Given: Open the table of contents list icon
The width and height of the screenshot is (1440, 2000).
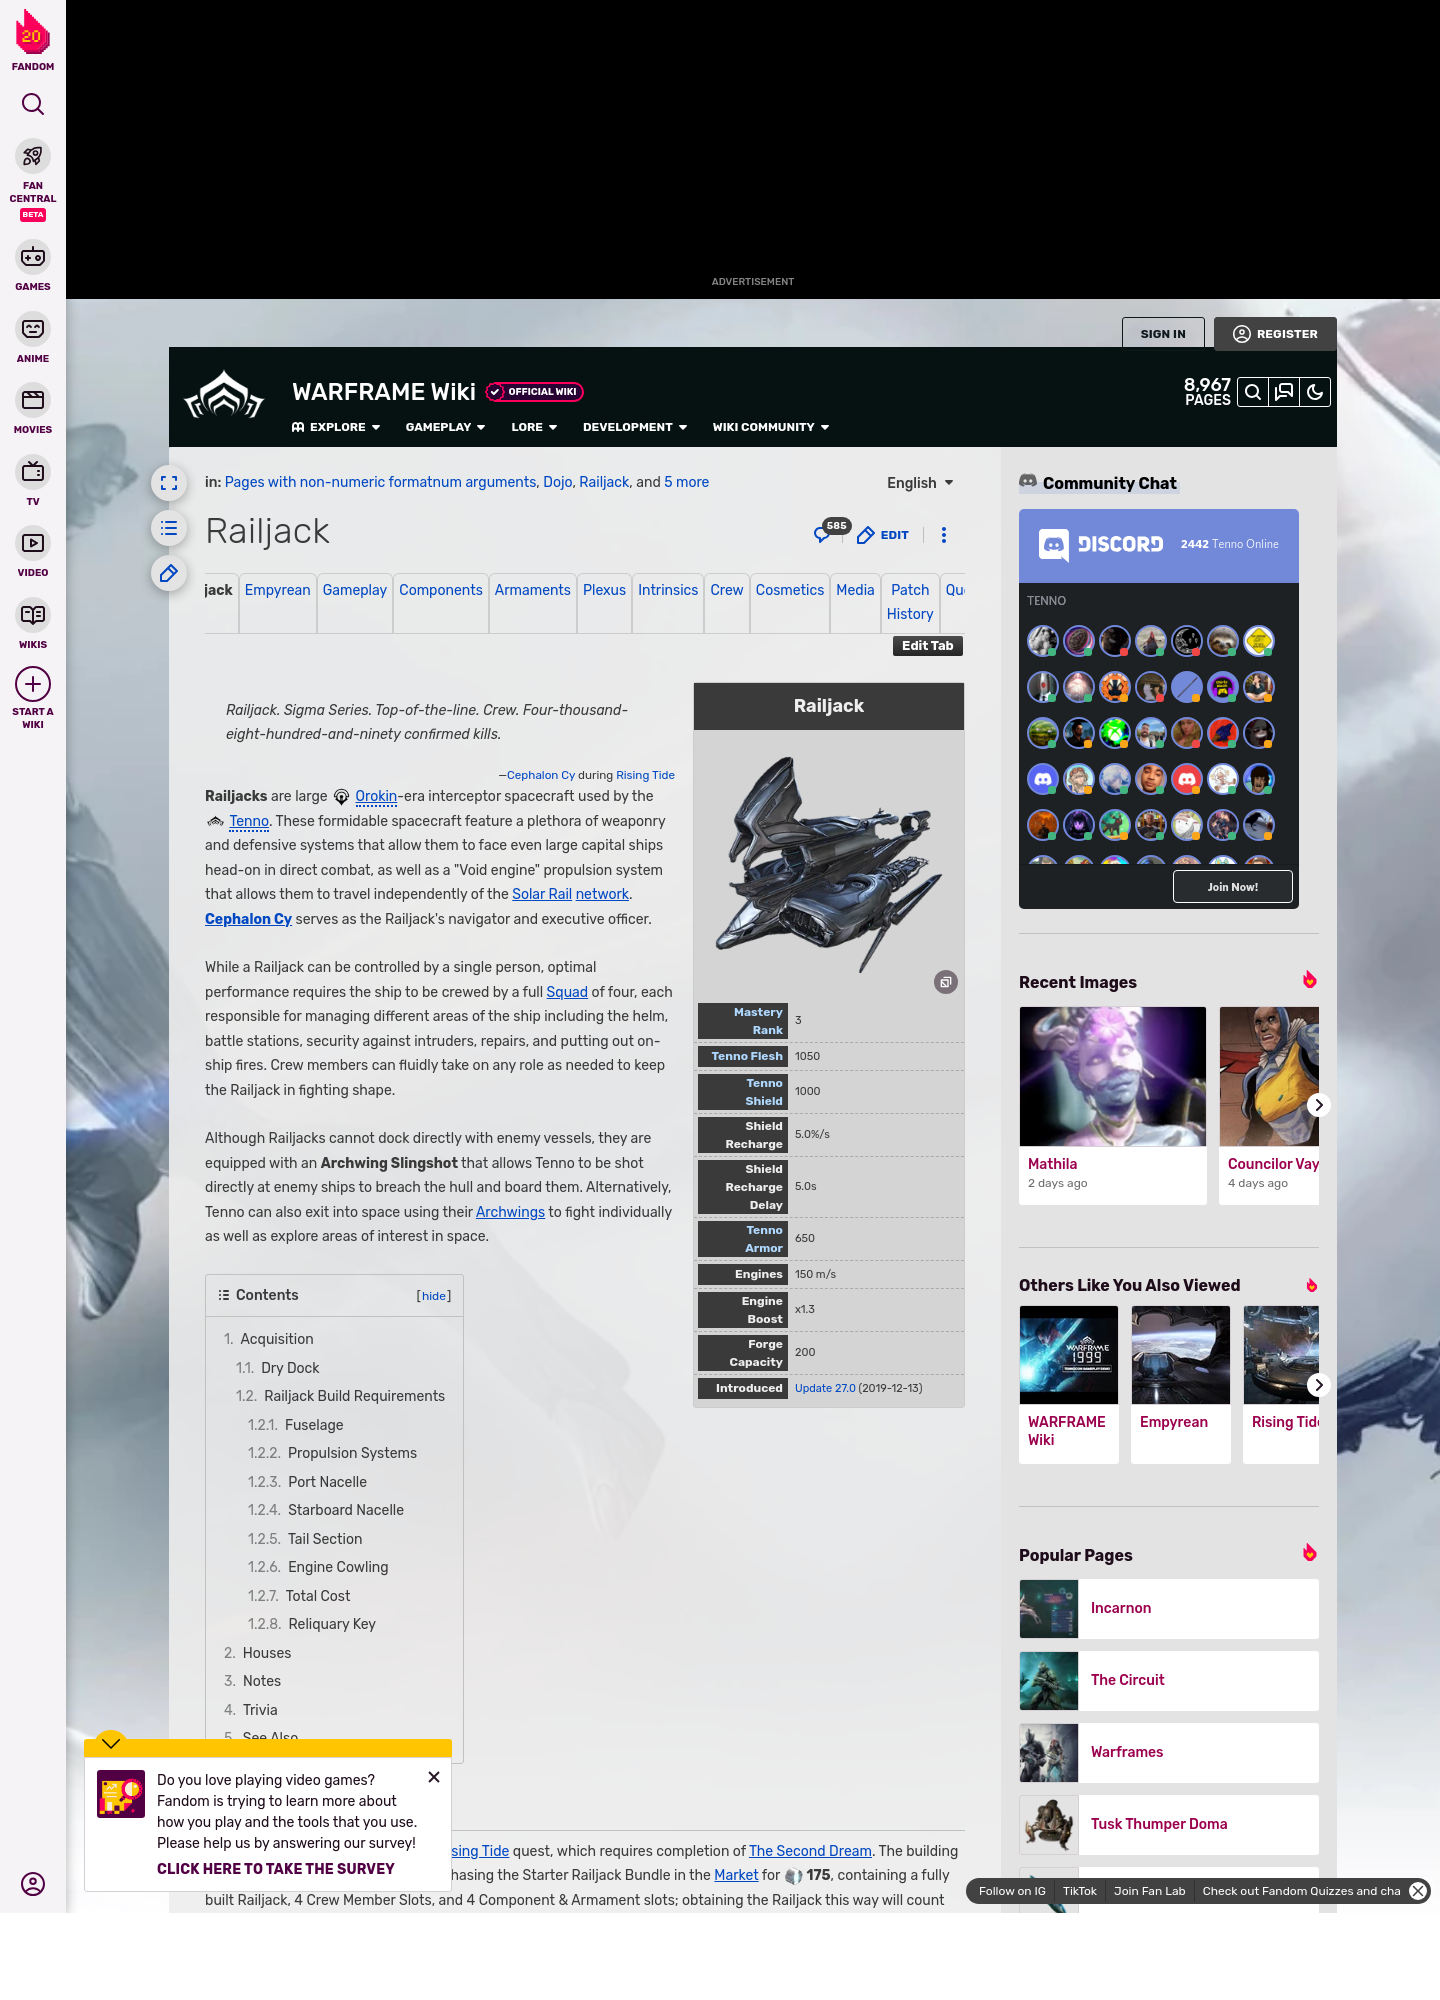Looking at the screenshot, I should tap(169, 528).
